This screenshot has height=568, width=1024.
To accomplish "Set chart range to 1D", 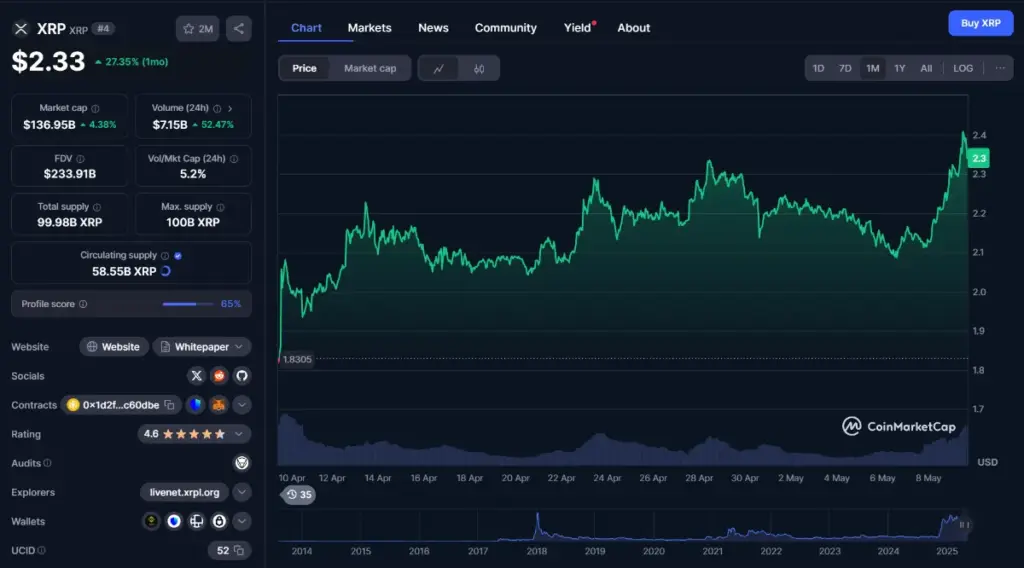I will click(x=818, y=68).
